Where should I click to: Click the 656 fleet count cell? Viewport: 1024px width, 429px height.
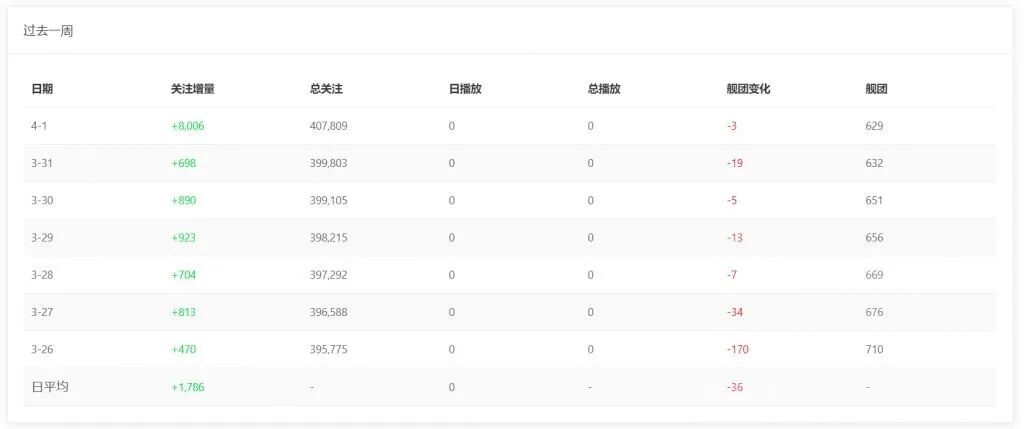[x=874, y=238]
